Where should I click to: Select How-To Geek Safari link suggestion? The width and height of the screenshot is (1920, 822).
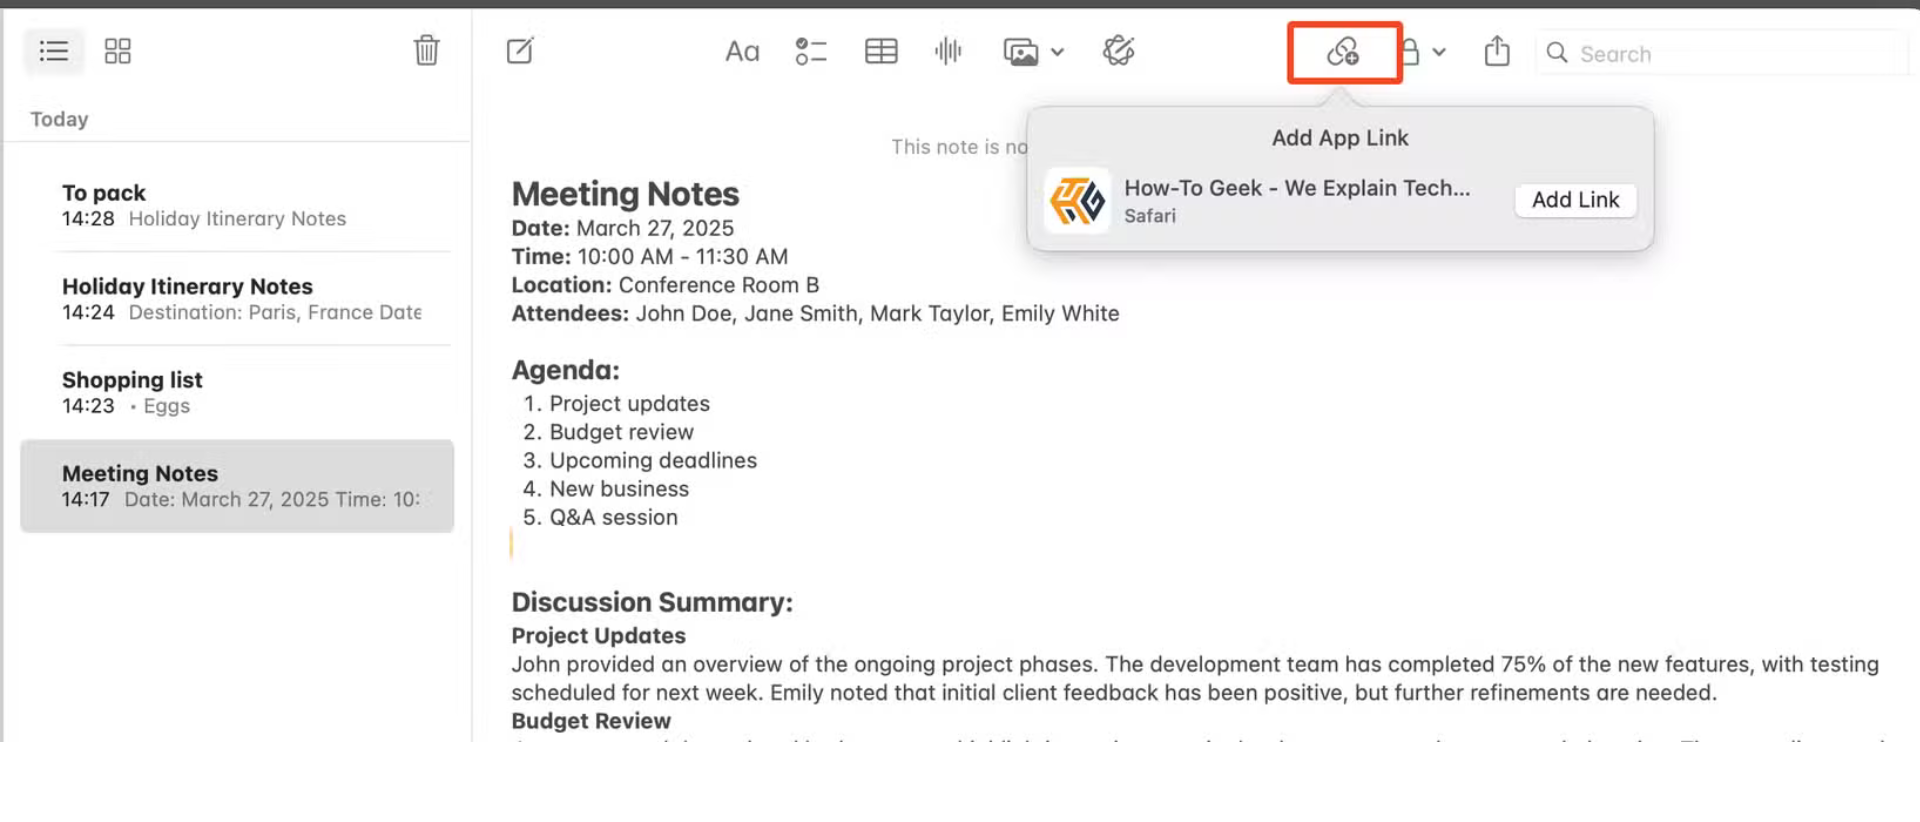point(1296,200)
